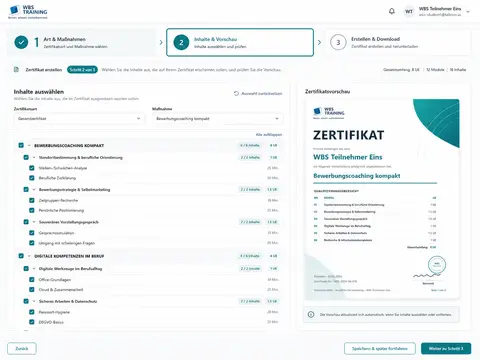Click the Zertifikatsvorschau heading

point(327,91)
